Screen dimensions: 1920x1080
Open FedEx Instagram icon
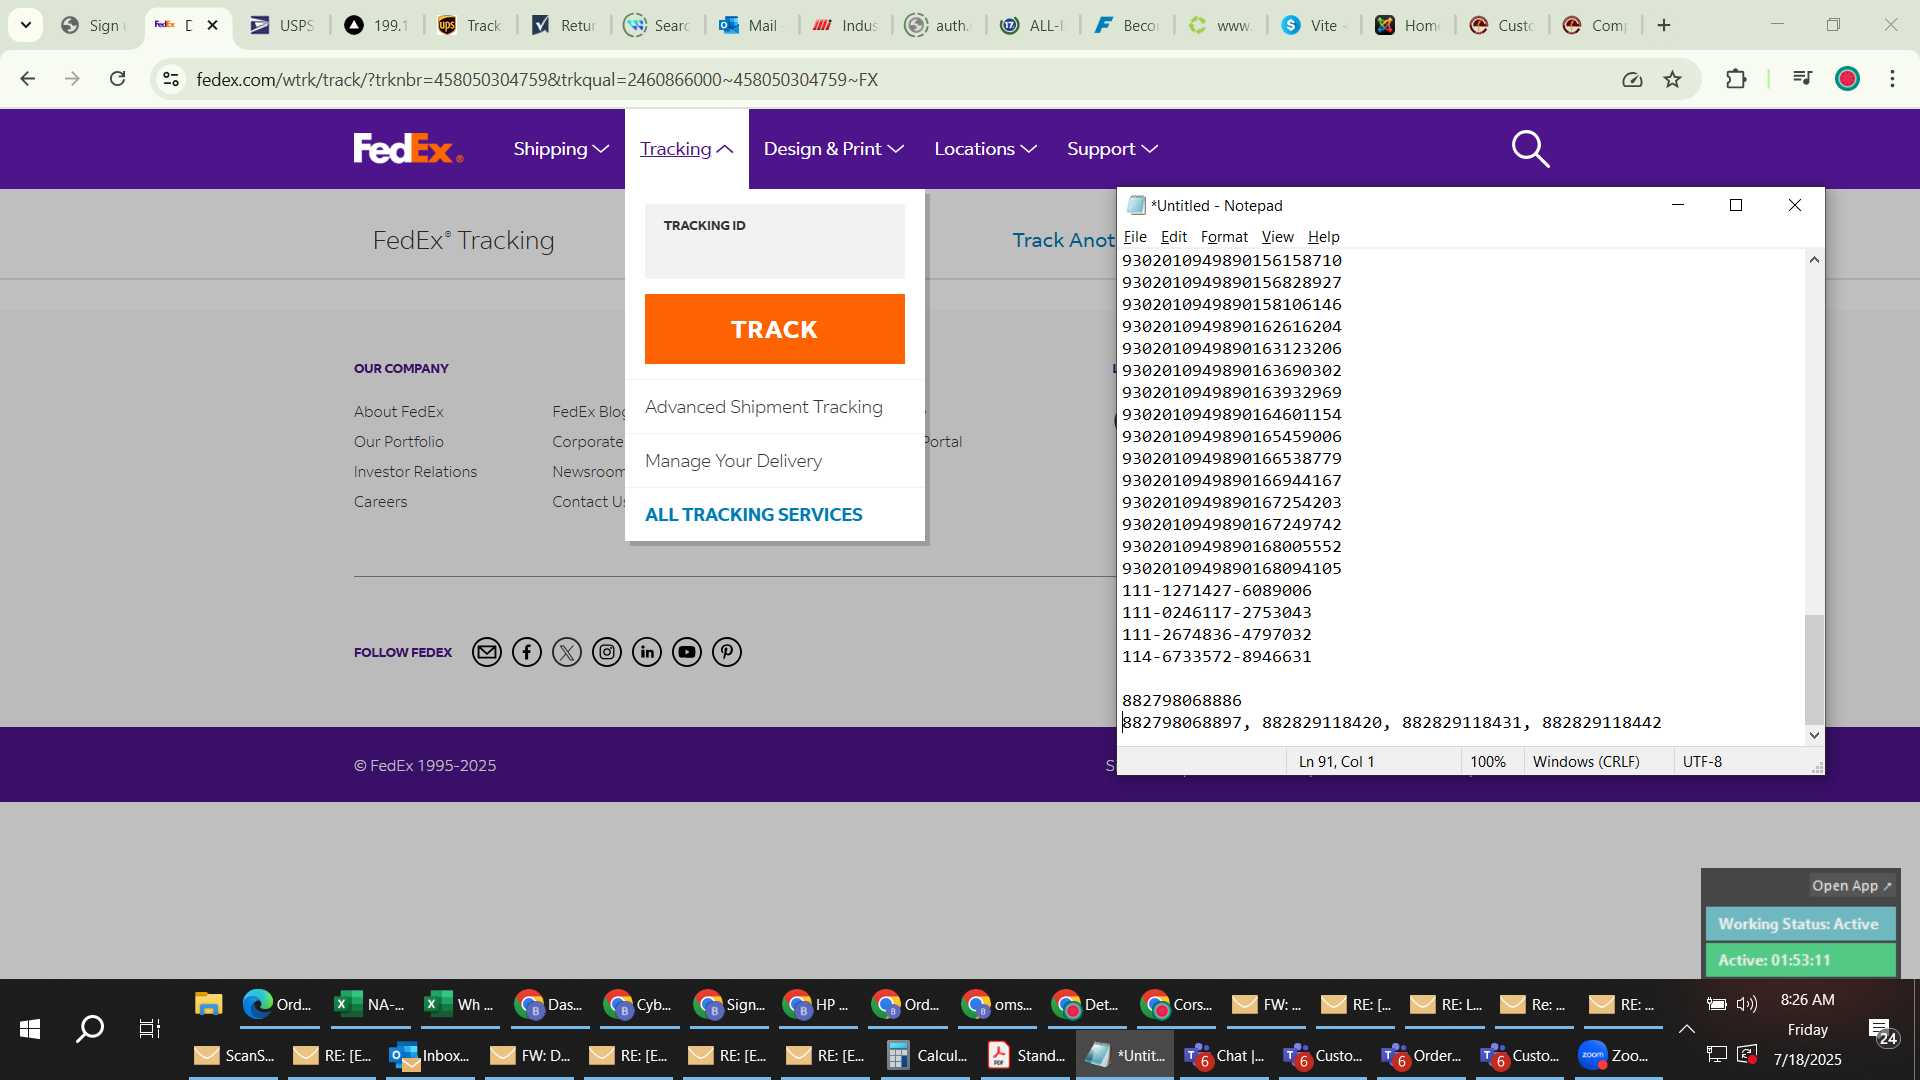607,653
